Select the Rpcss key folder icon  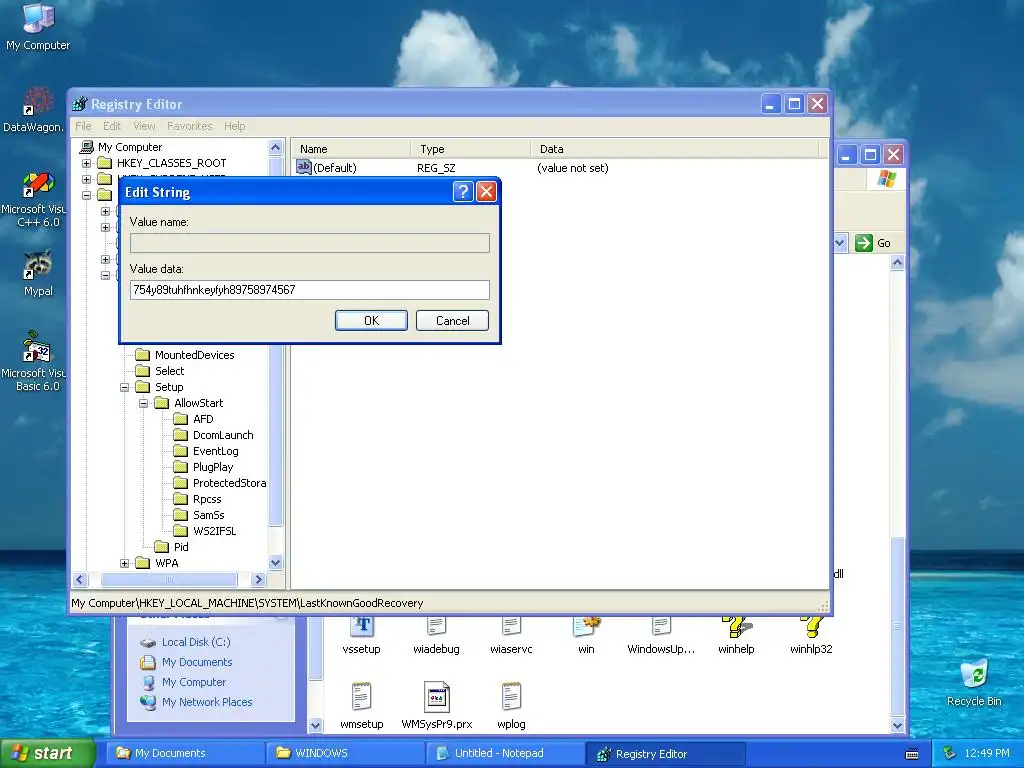coord(181,499)
